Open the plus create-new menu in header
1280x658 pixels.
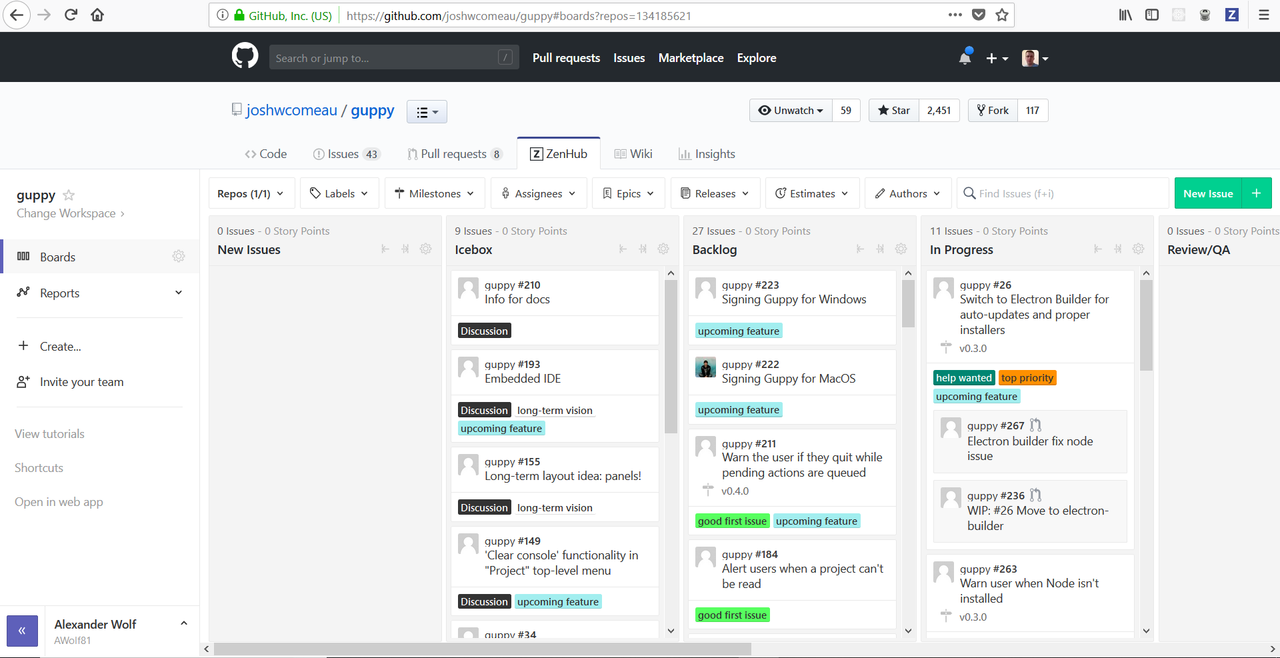click(x=997, y=58)
